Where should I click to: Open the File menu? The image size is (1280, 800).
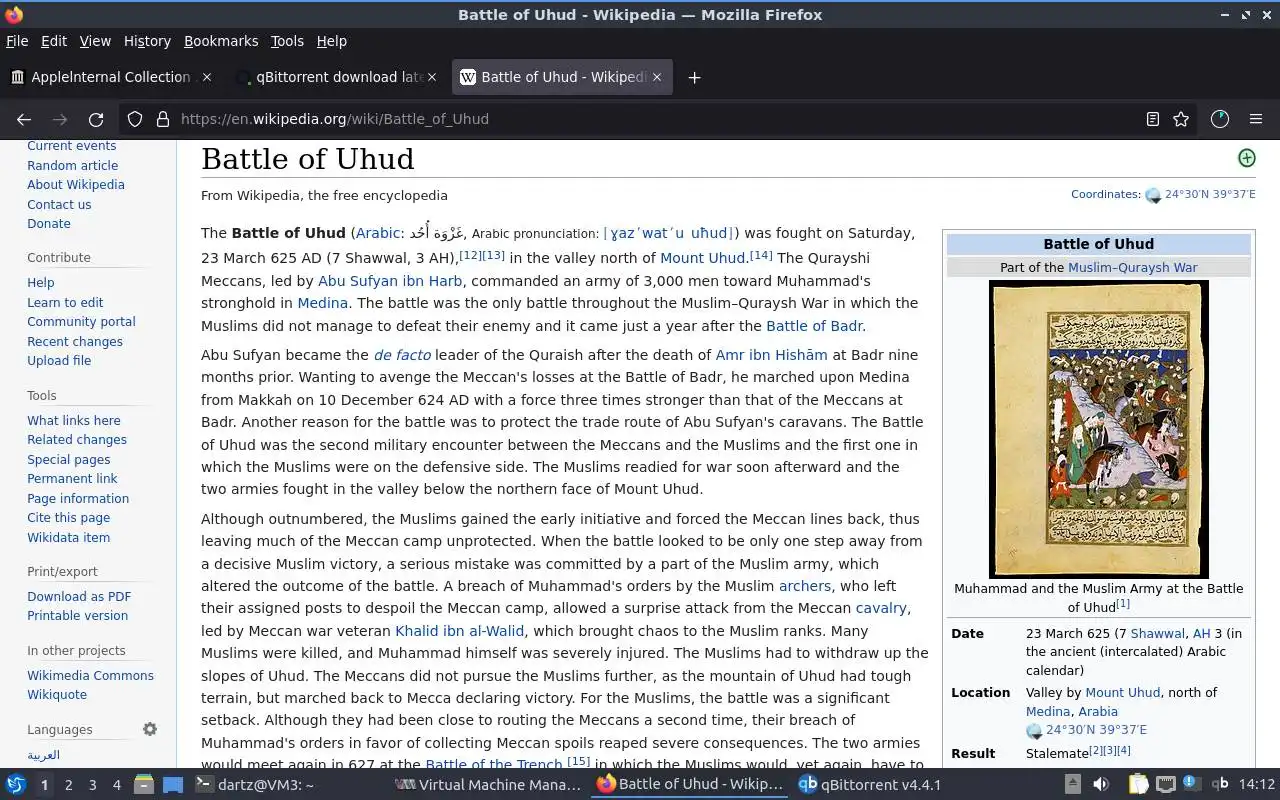(17, 41)
